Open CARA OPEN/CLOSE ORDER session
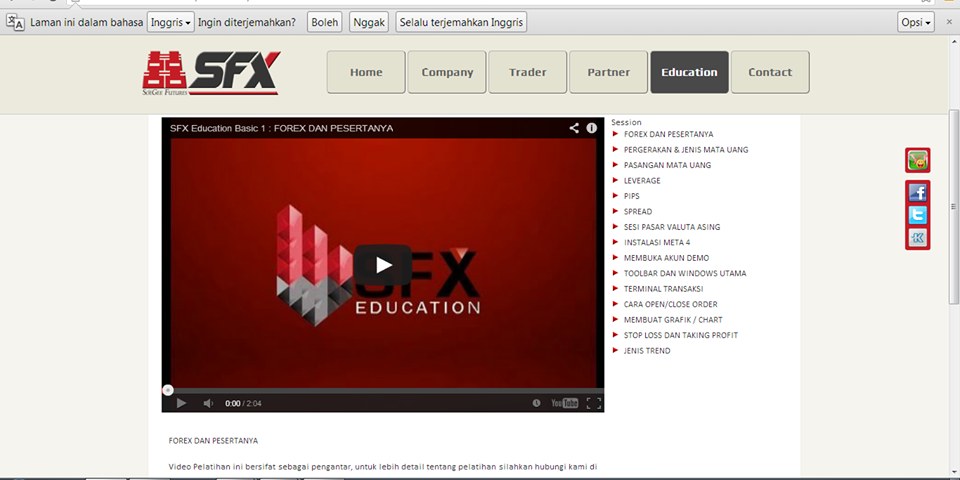This screenshot has width=960, height=480. (x=670, y=304)
